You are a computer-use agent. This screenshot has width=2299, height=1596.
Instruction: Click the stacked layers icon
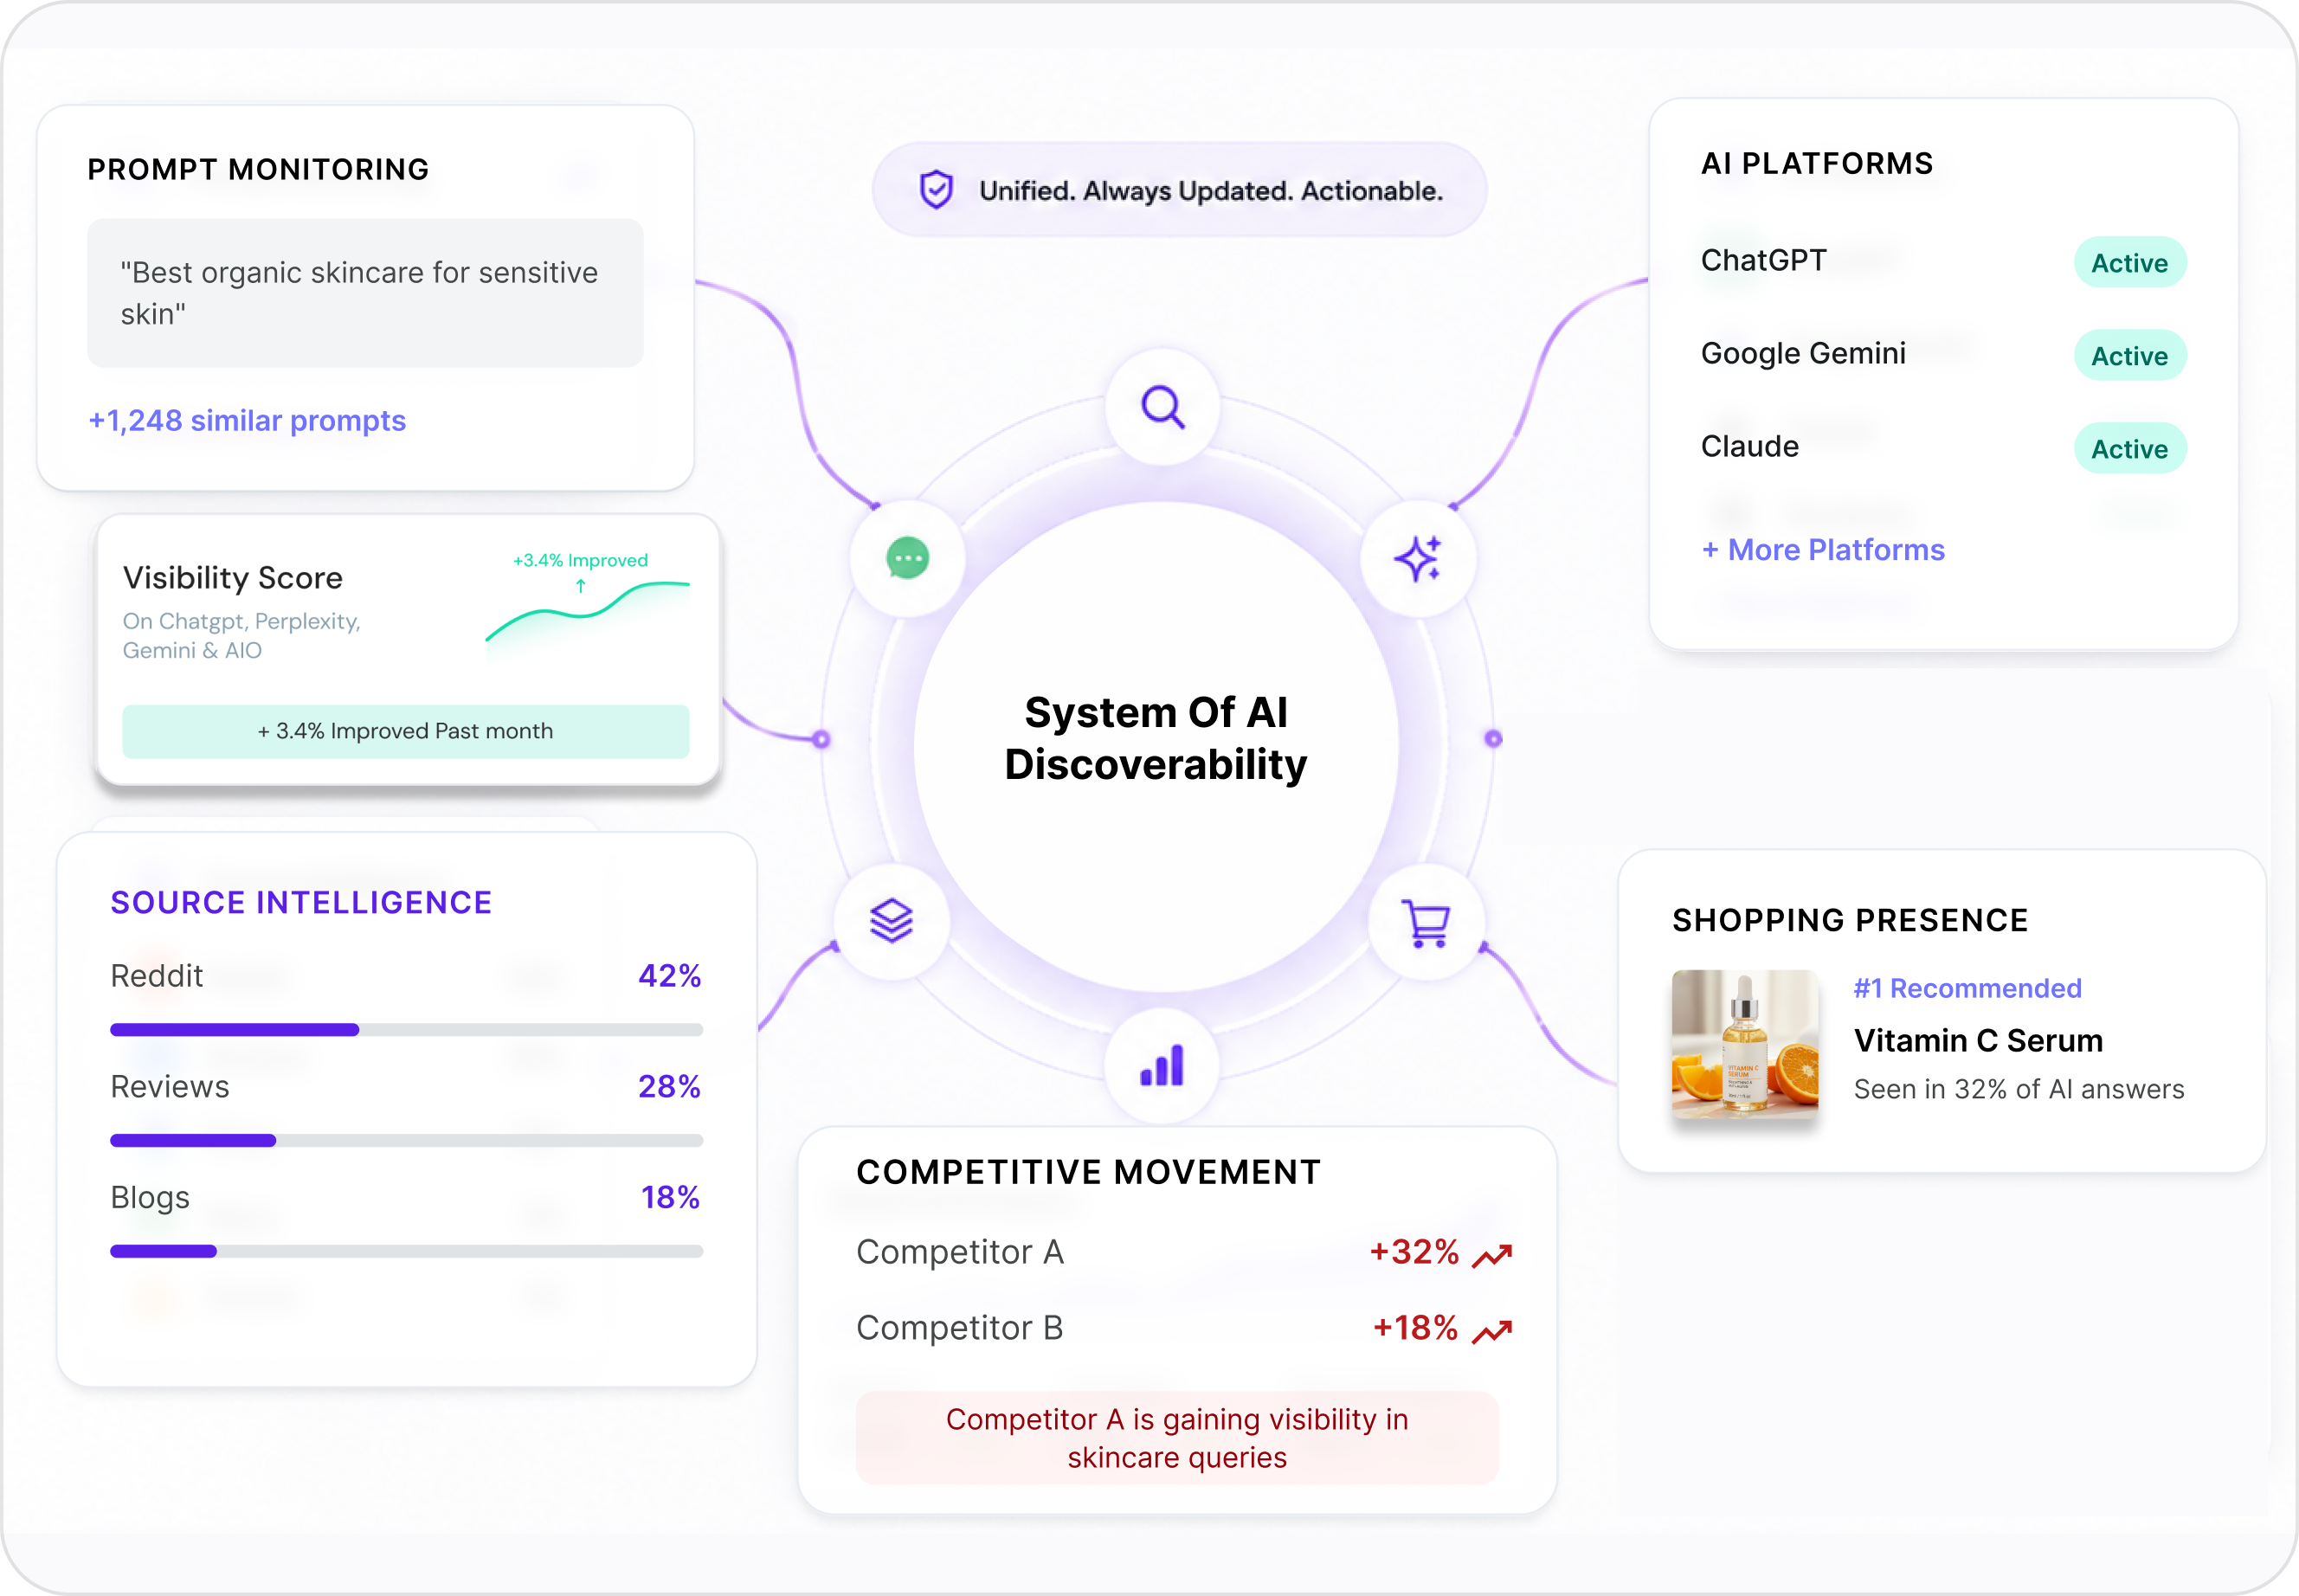tap(891, 920)
